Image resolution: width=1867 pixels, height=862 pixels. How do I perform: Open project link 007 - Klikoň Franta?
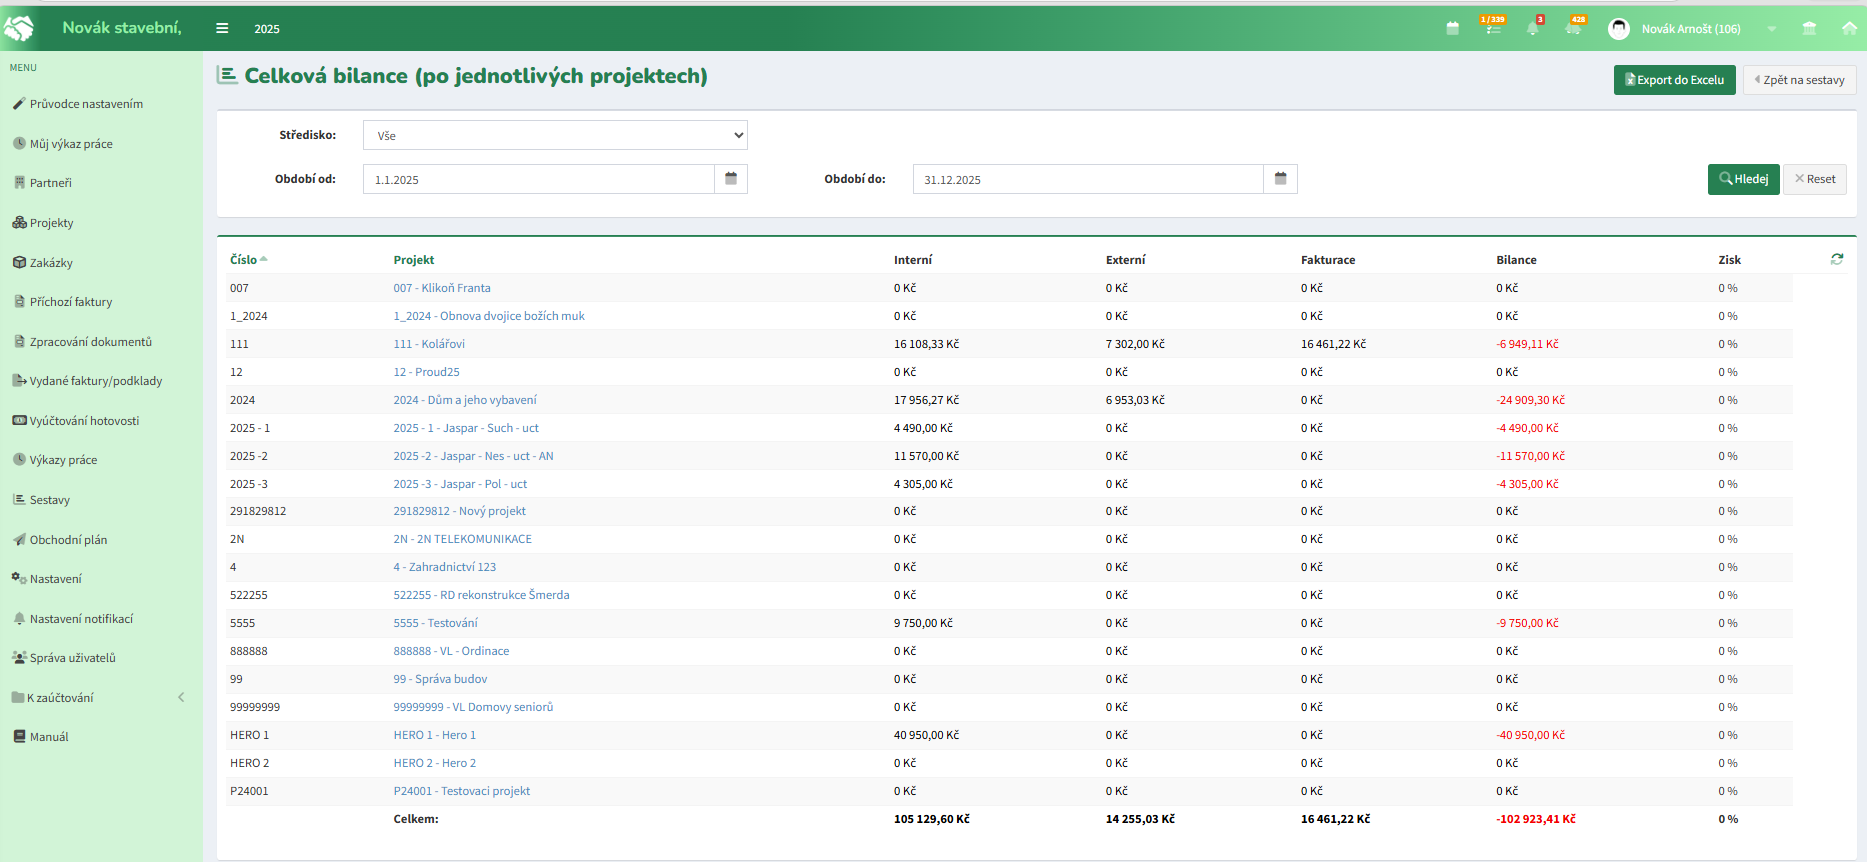442,288
